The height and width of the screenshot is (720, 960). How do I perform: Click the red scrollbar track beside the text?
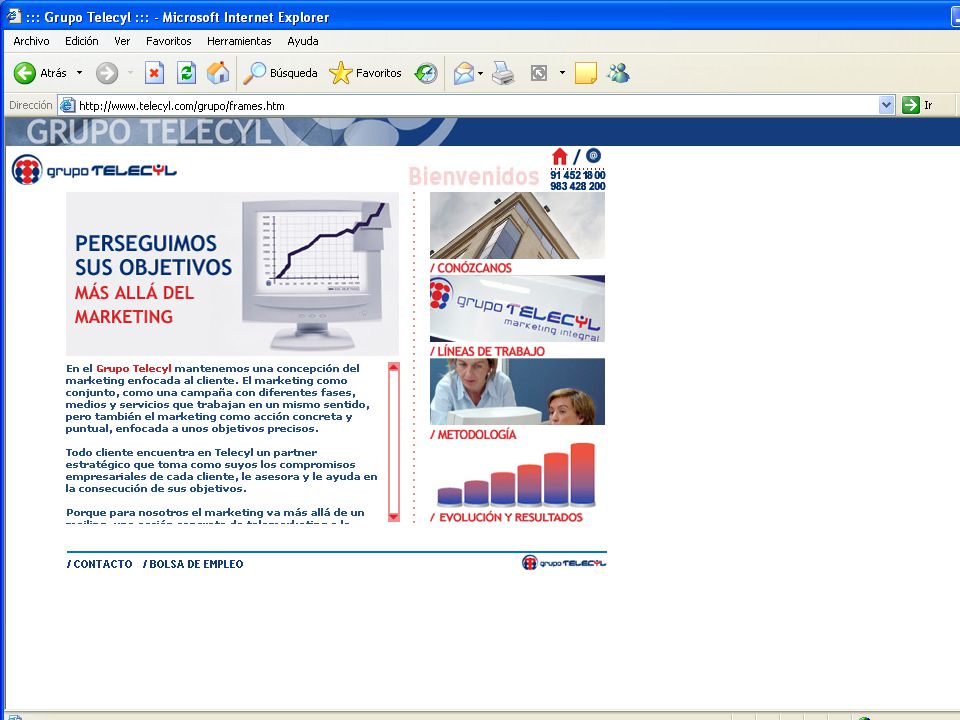tap(394, 442)
